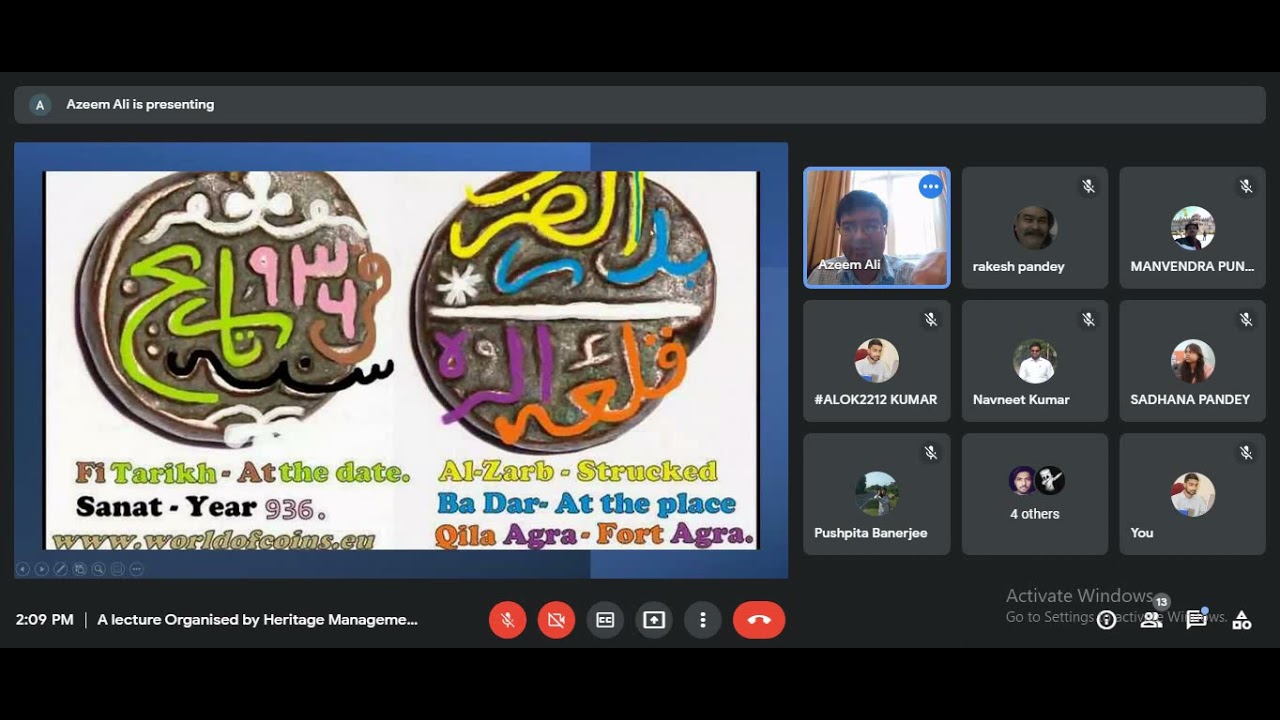Open the More options three-dot menu
This screenshot has height=720, width=1280.
(x=703, y=620)
